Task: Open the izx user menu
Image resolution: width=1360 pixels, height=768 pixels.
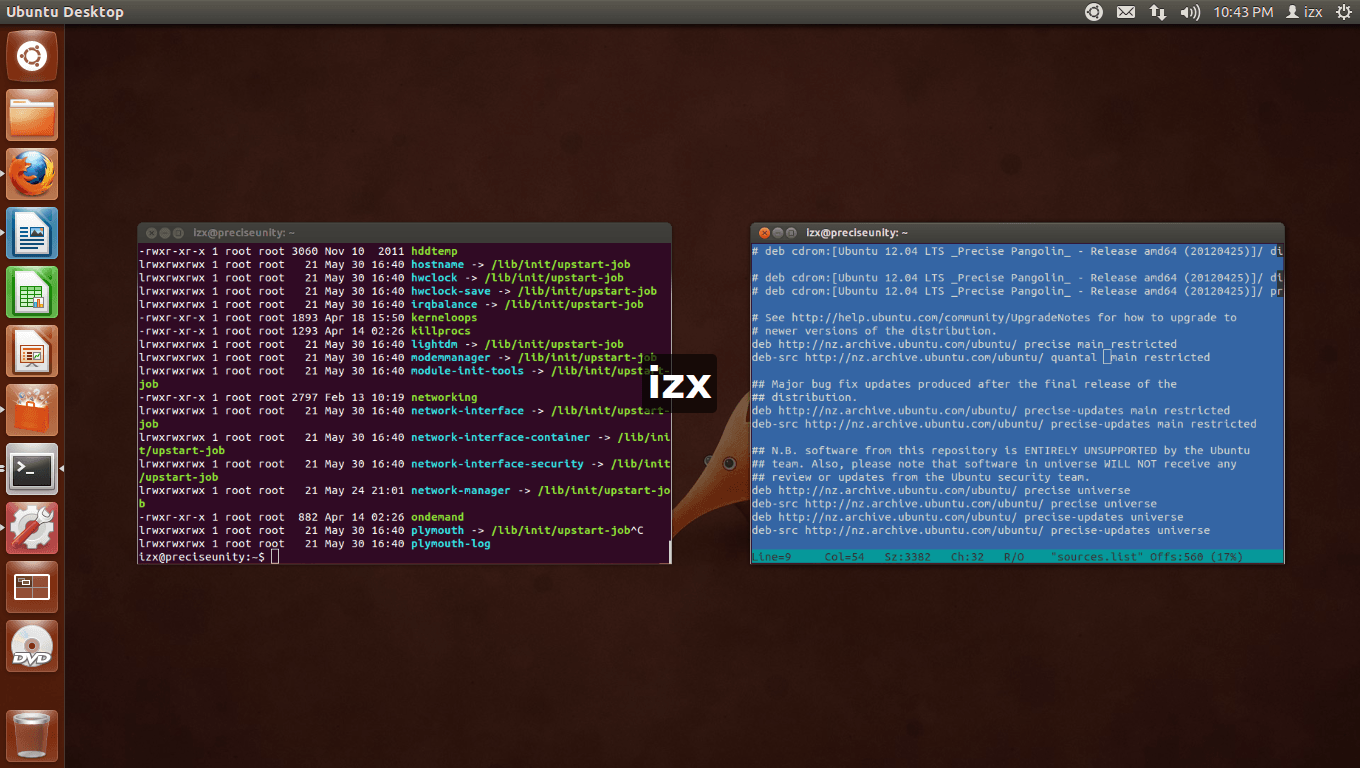Action: pos(1304,12)
